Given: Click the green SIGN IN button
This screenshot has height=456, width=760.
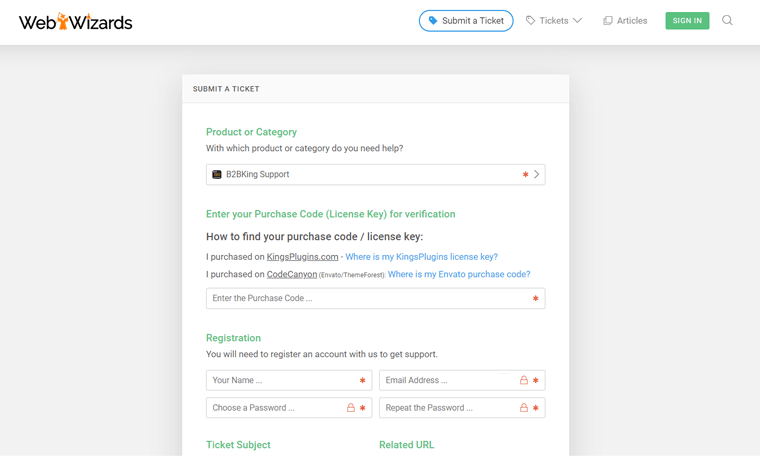Looking at the screenshot, I should coord(687,21).
